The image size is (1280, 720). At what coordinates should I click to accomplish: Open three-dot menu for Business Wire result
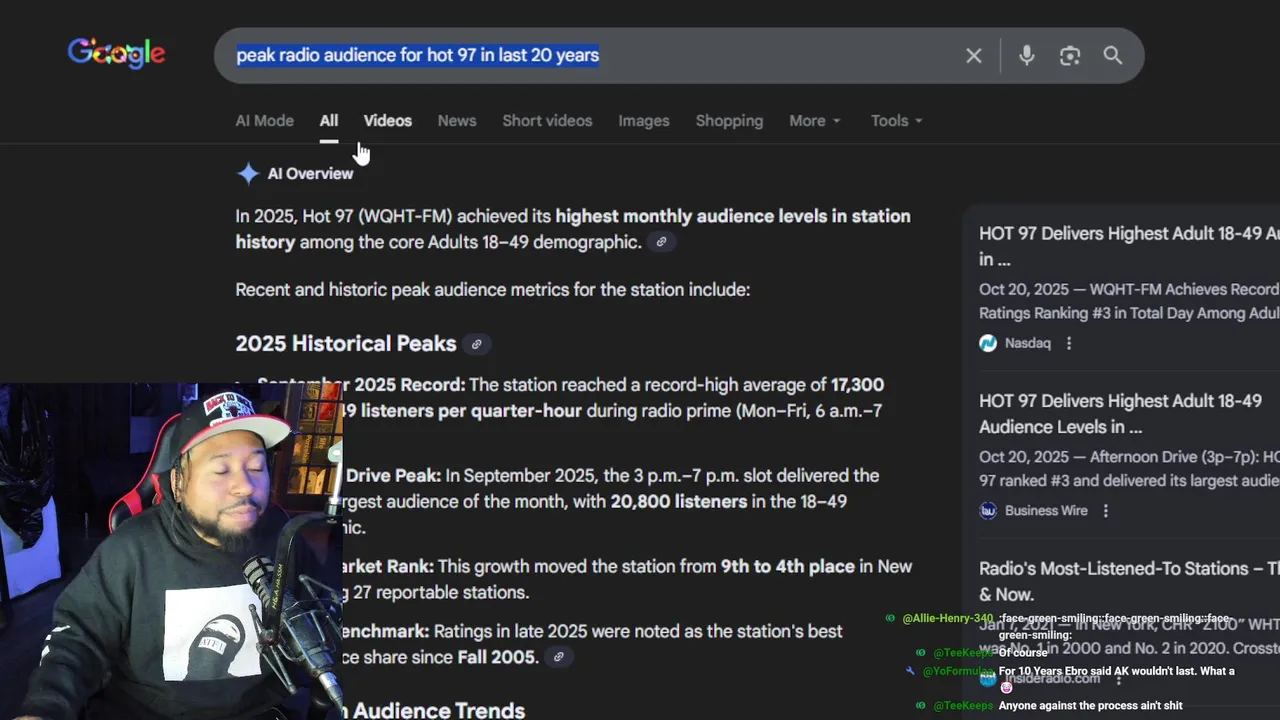(1106, 511)
